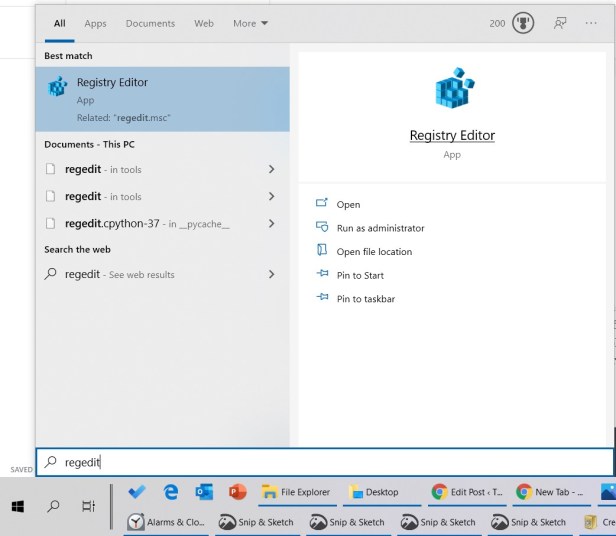Image resolution: width=616 pixels, height=536 pixels.
Task: Expand the regedit web results arrow
Action: [271, 274]
